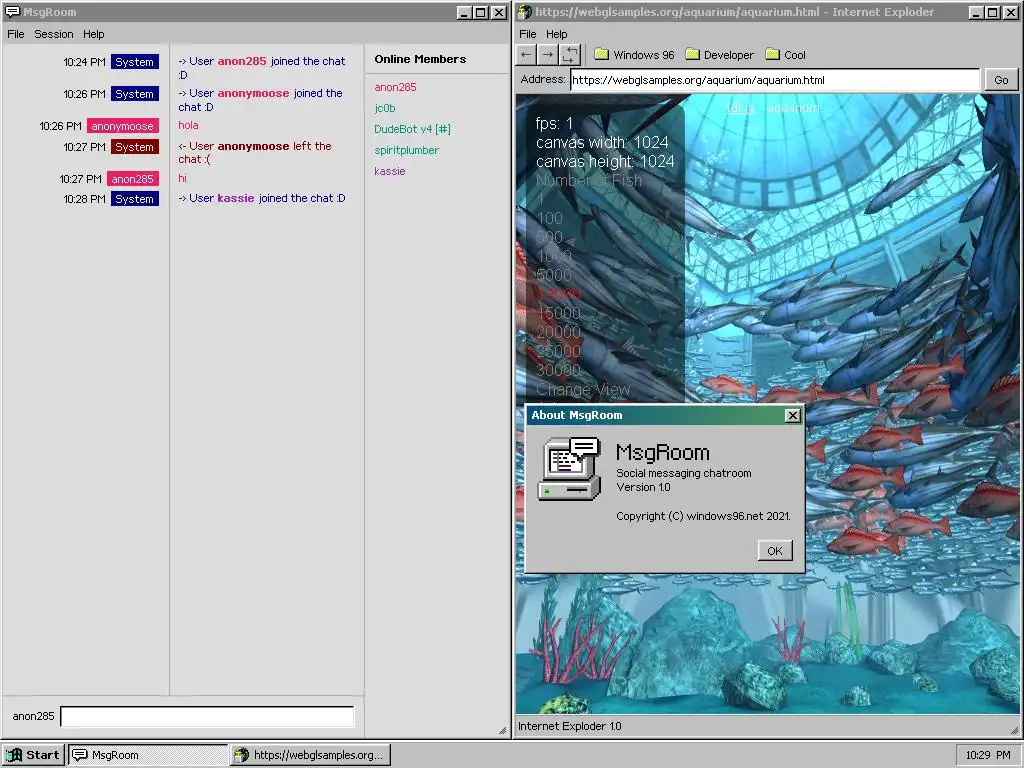Click the Forward arrow in Internet Exploder
Viewport: 1024px width, 768px height.
click(x=548, y=55)
